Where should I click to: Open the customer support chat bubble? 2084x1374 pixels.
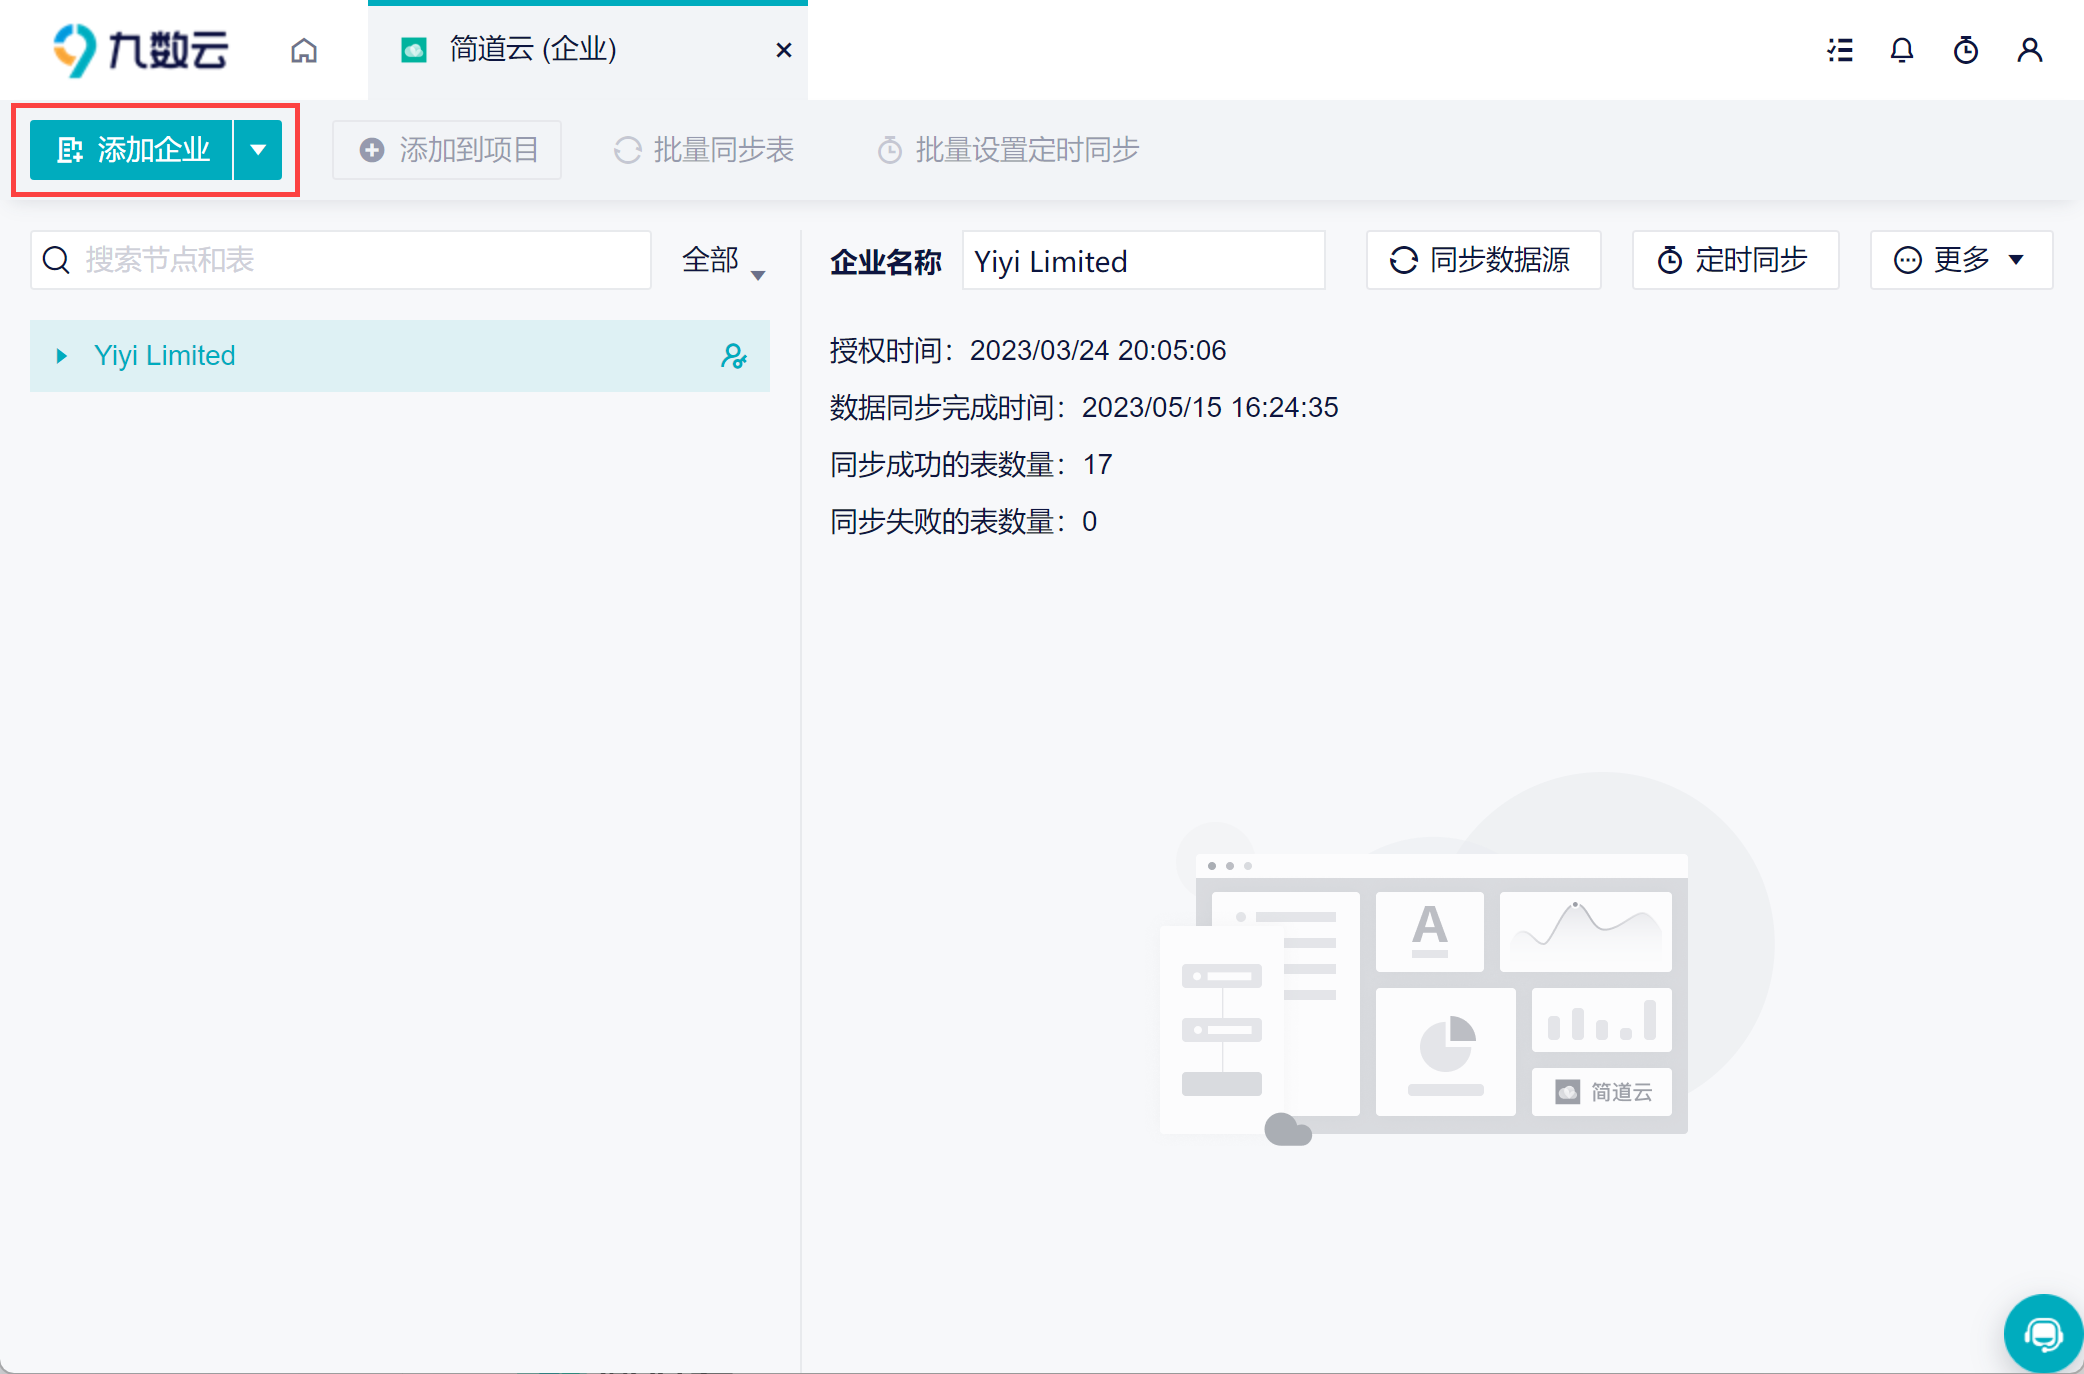2042,1333
